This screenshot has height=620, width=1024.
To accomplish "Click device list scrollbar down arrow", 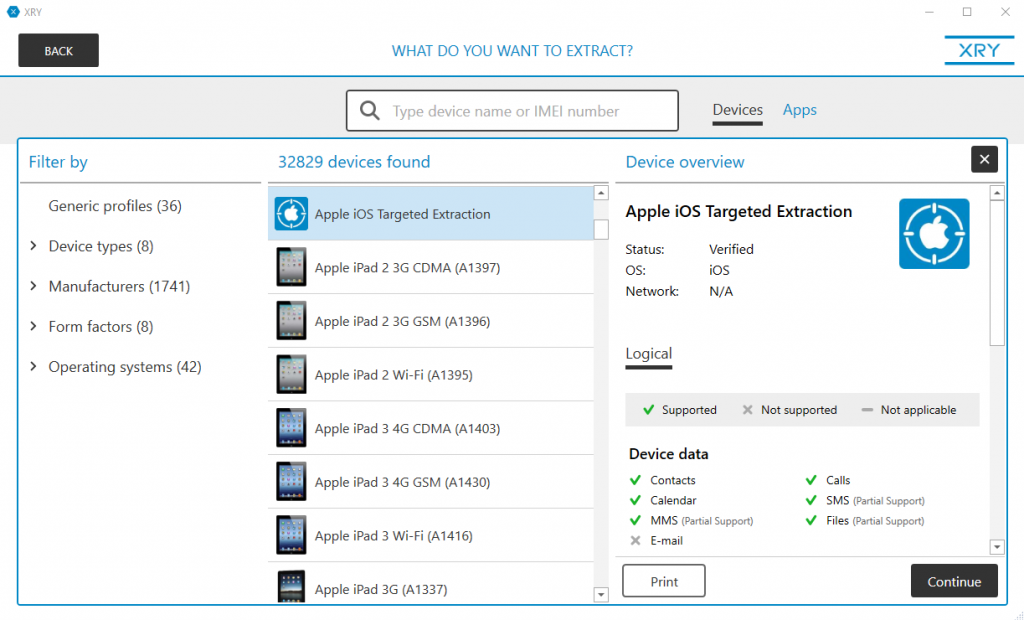I will pos(601,595).
